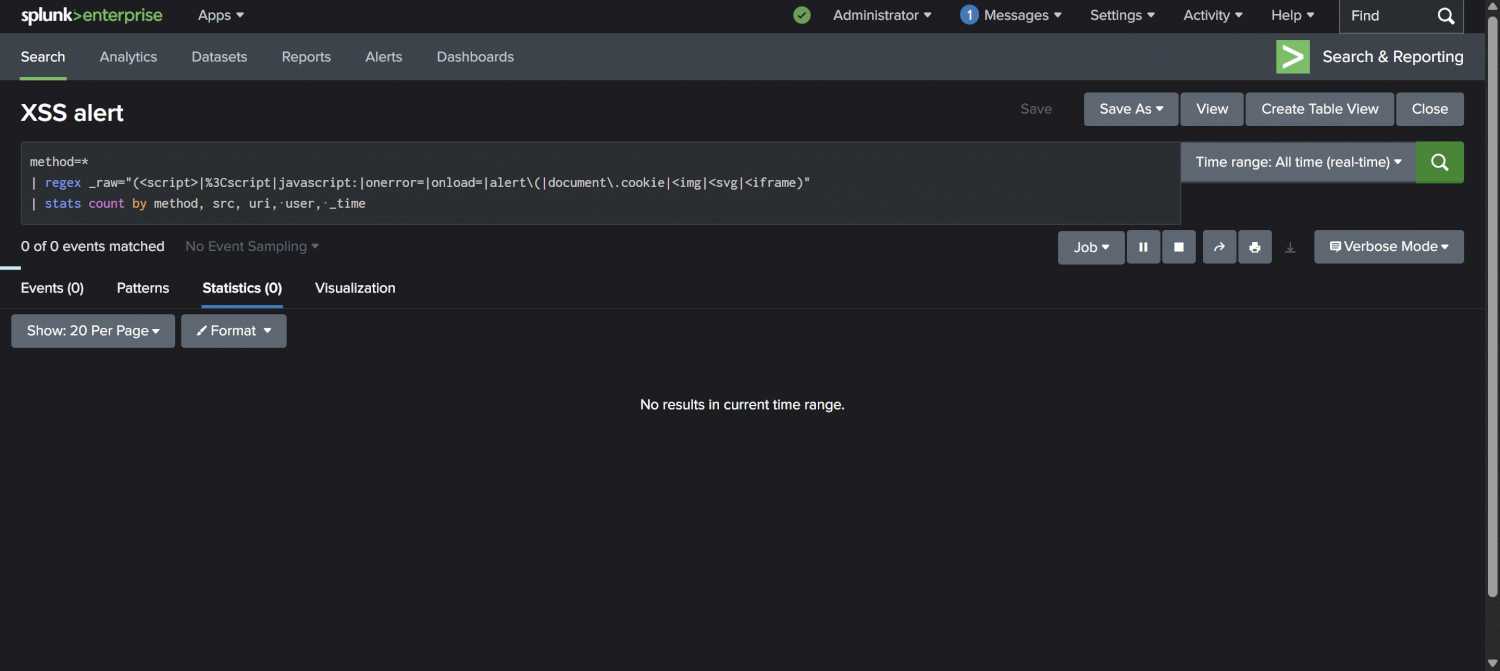Click the Create Table View button
Image resolution: width=1500 pixels, height=671 pixels.
coord(1319,109)
